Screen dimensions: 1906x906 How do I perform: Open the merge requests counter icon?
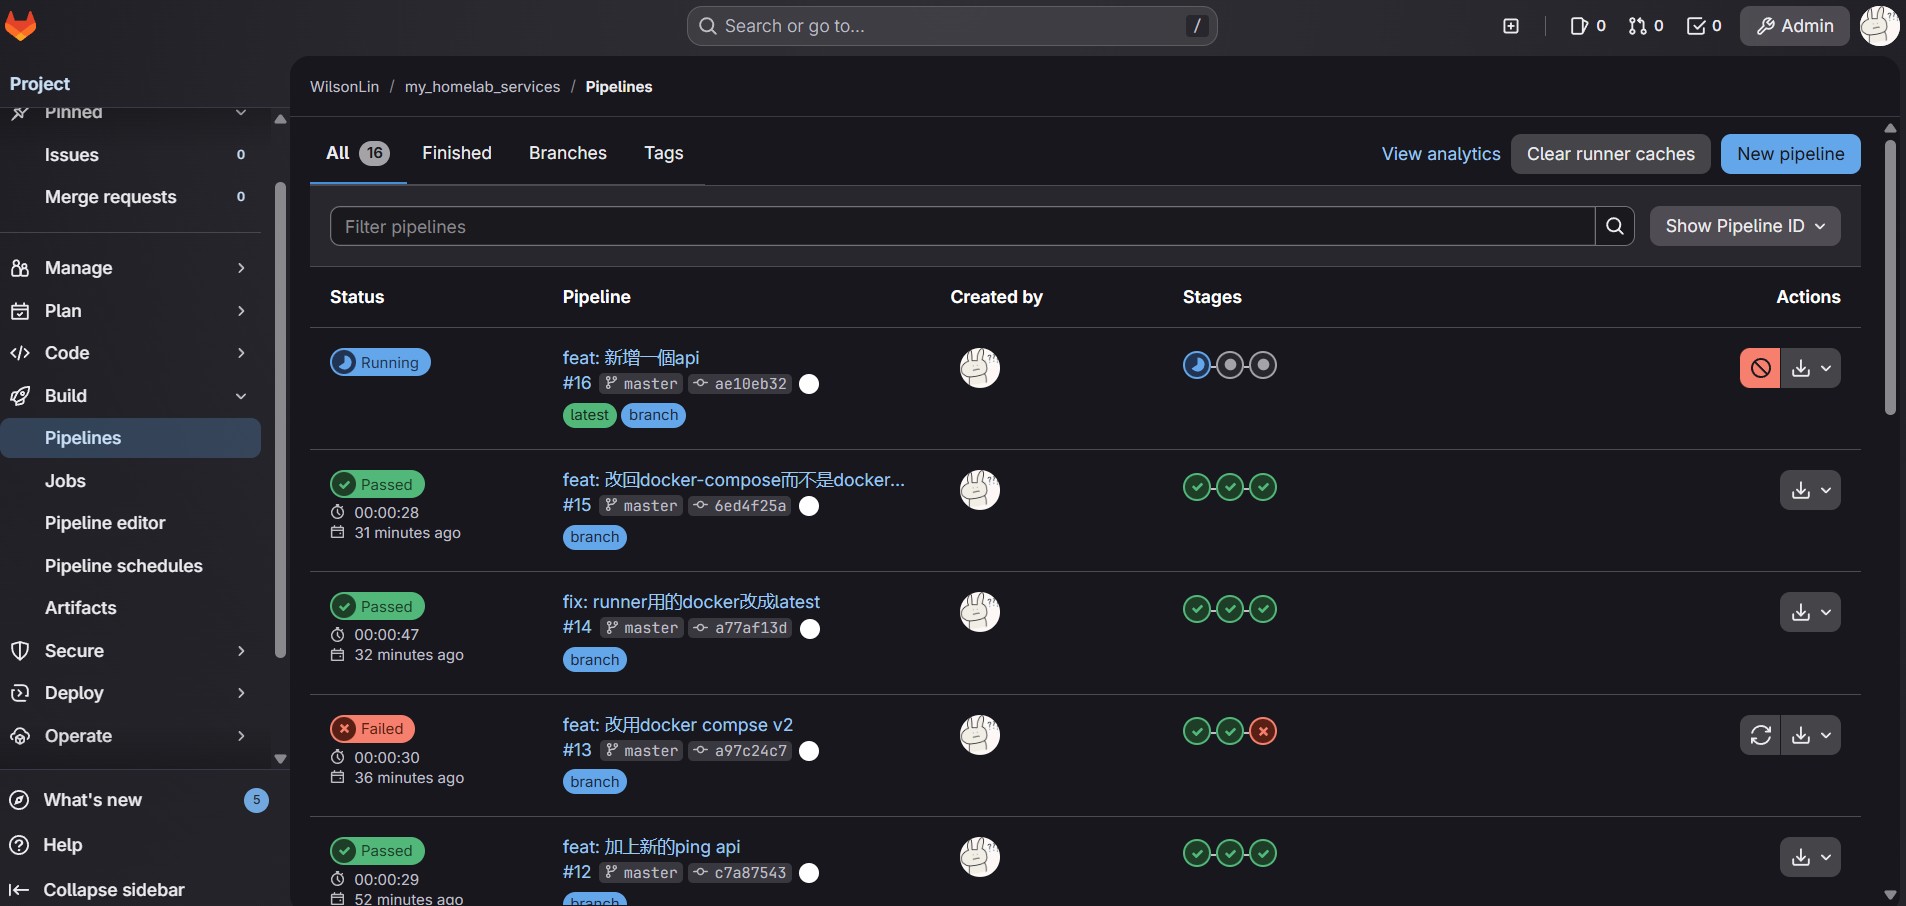(x=1645, y=26)
